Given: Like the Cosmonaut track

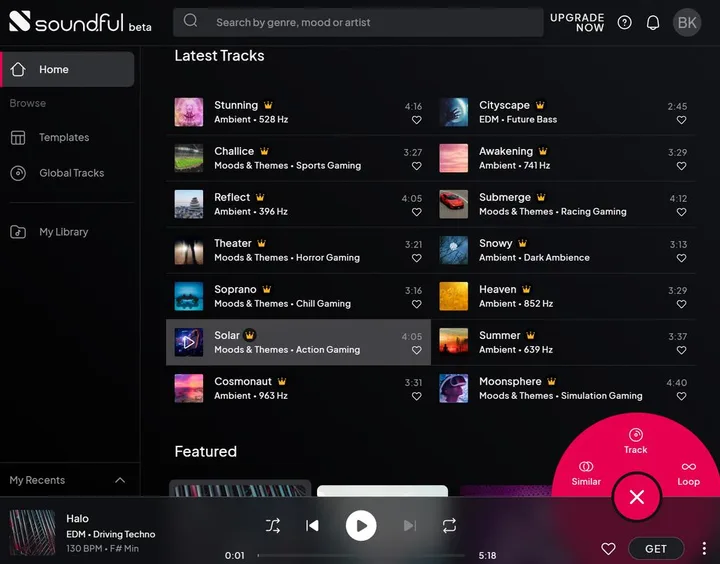Looking at the screenshot, I should [x=416, y=396].
